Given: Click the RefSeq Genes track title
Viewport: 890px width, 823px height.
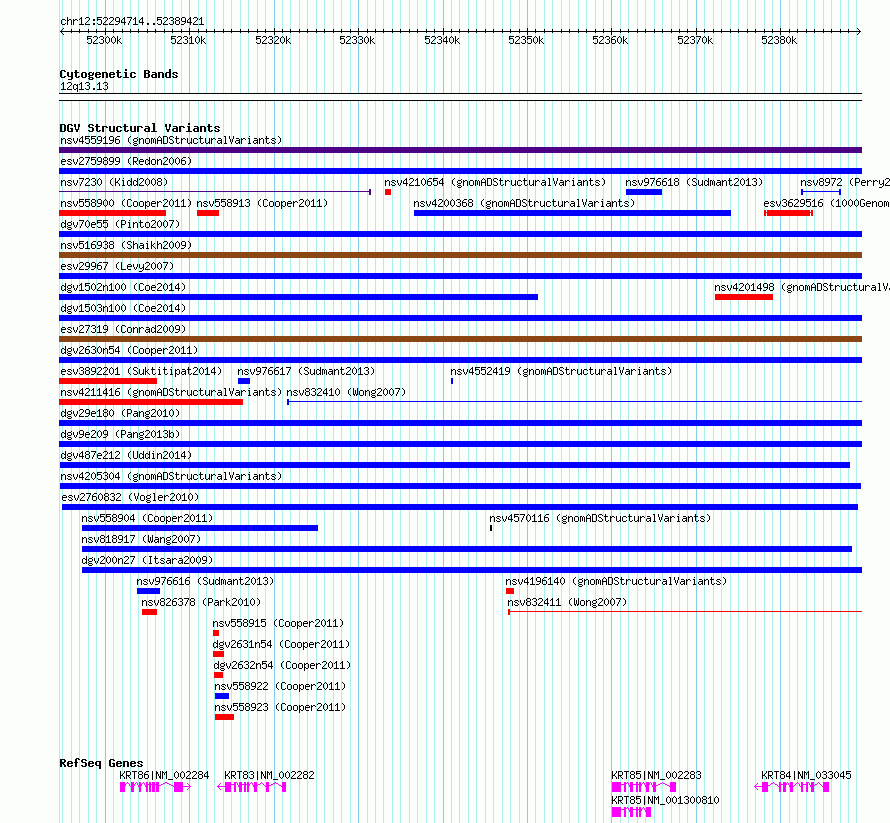Looking at the screenshot, I should [101, 763].
